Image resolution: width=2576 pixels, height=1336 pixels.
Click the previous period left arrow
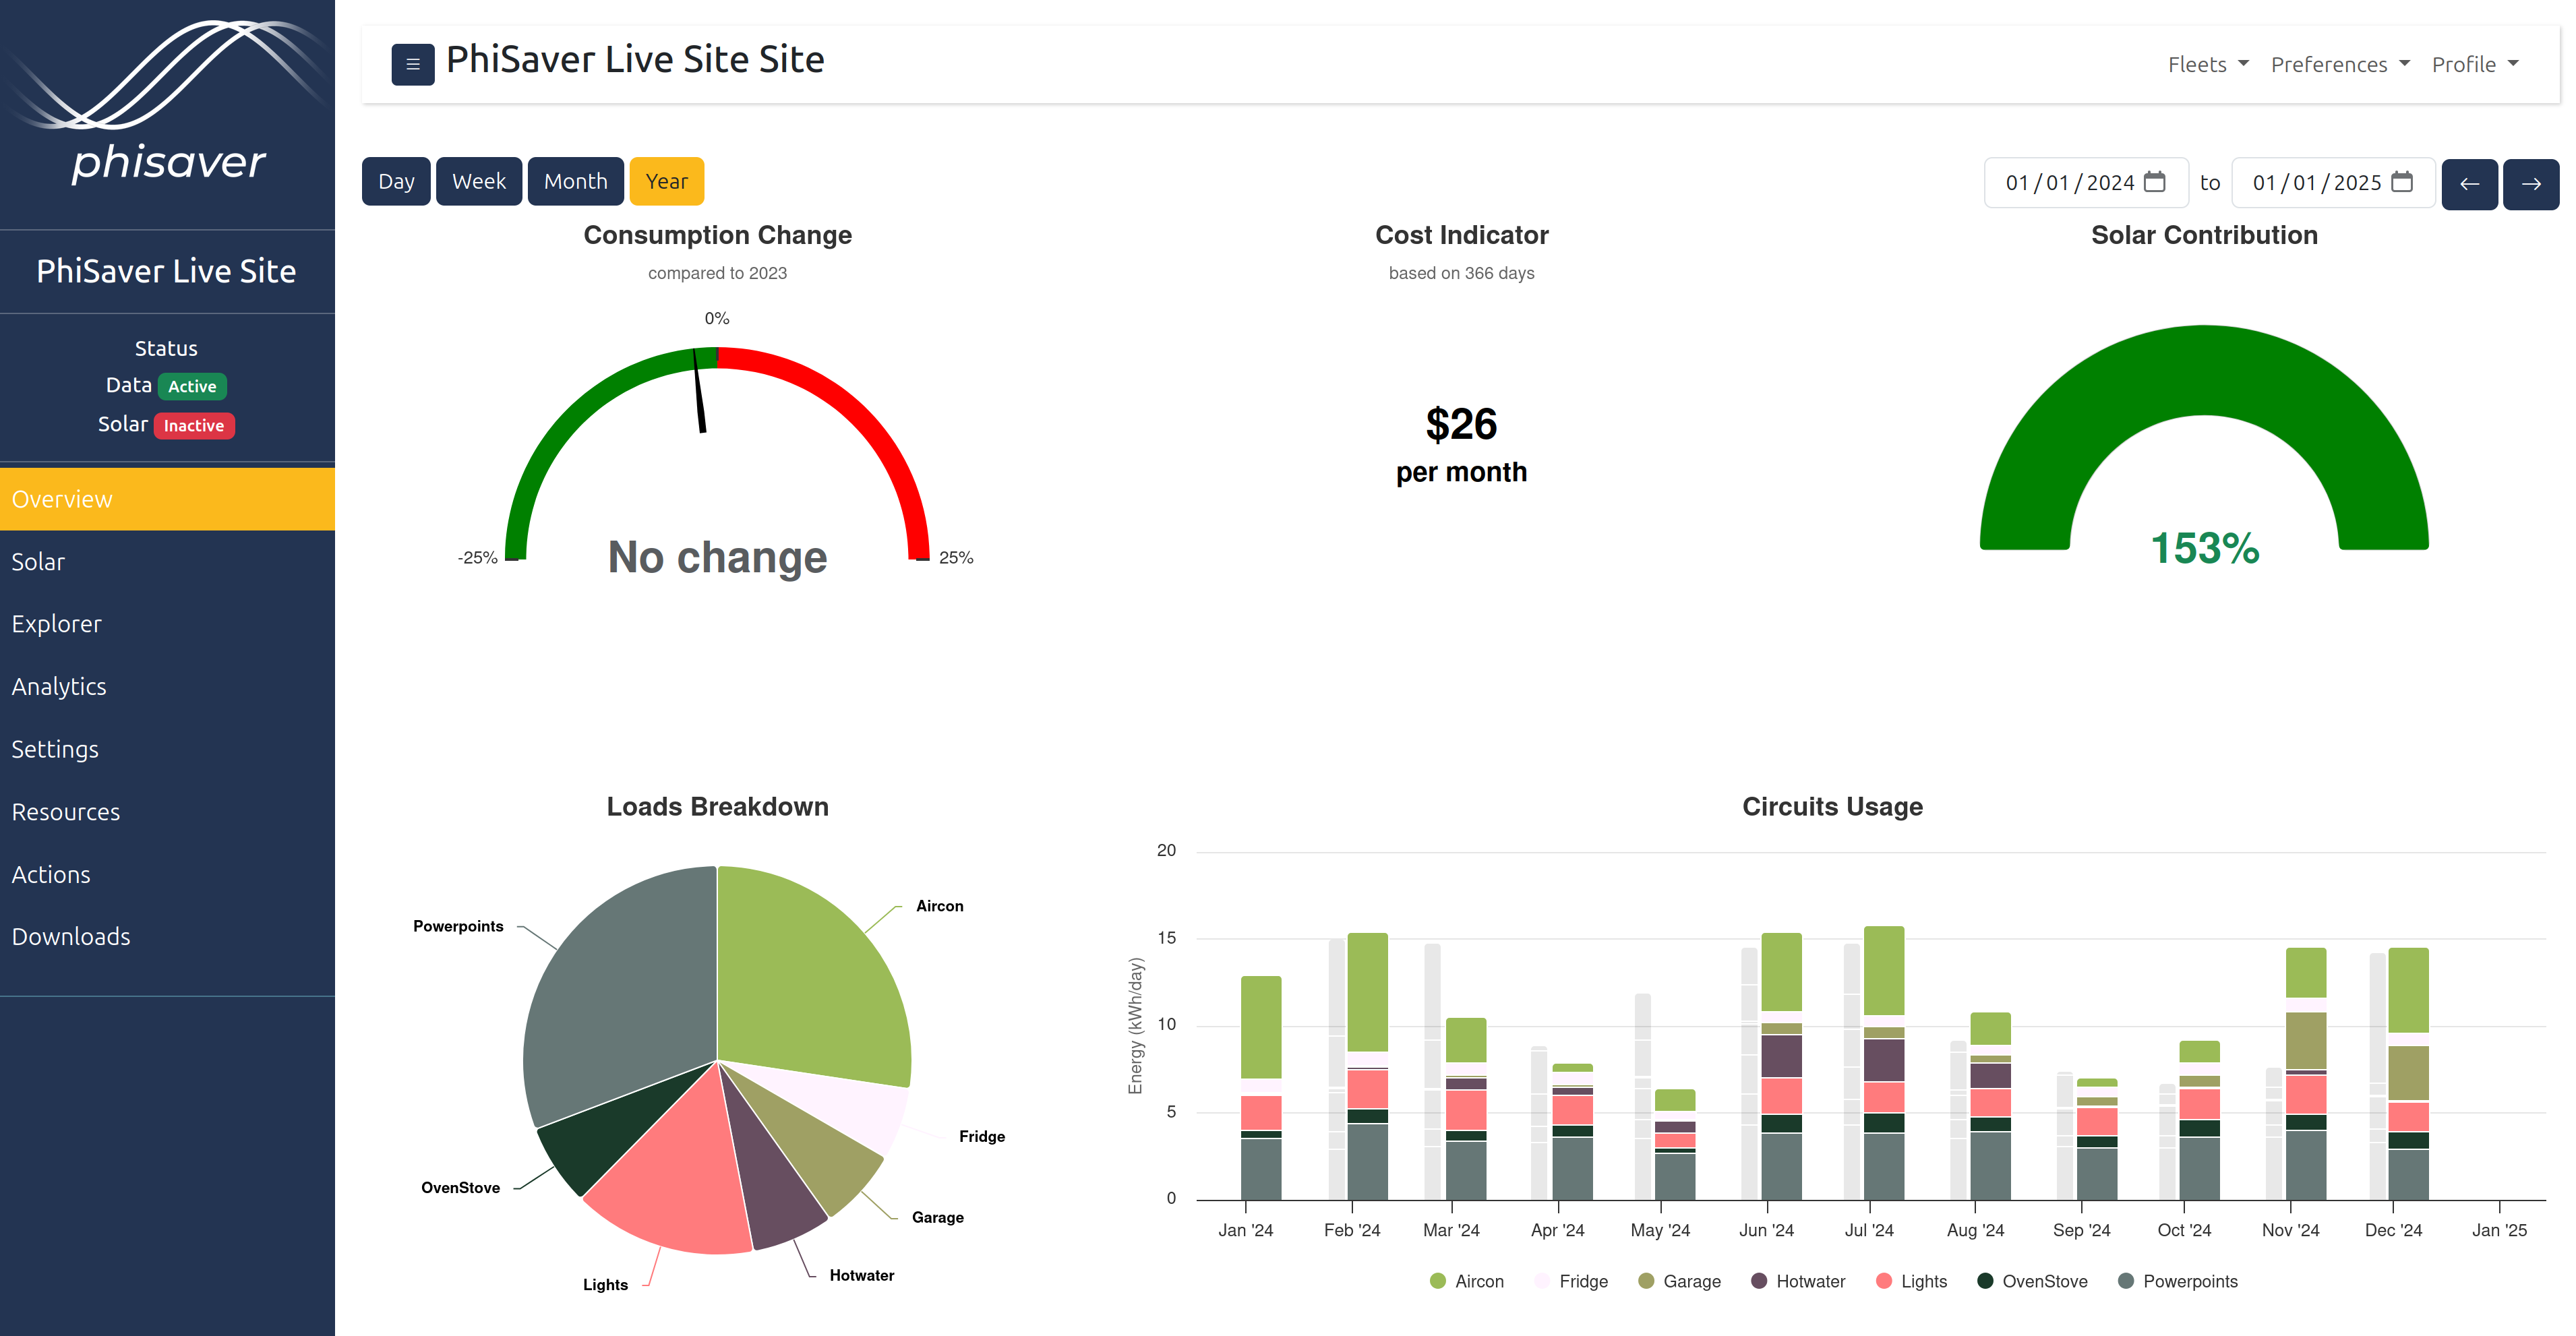2469,183
